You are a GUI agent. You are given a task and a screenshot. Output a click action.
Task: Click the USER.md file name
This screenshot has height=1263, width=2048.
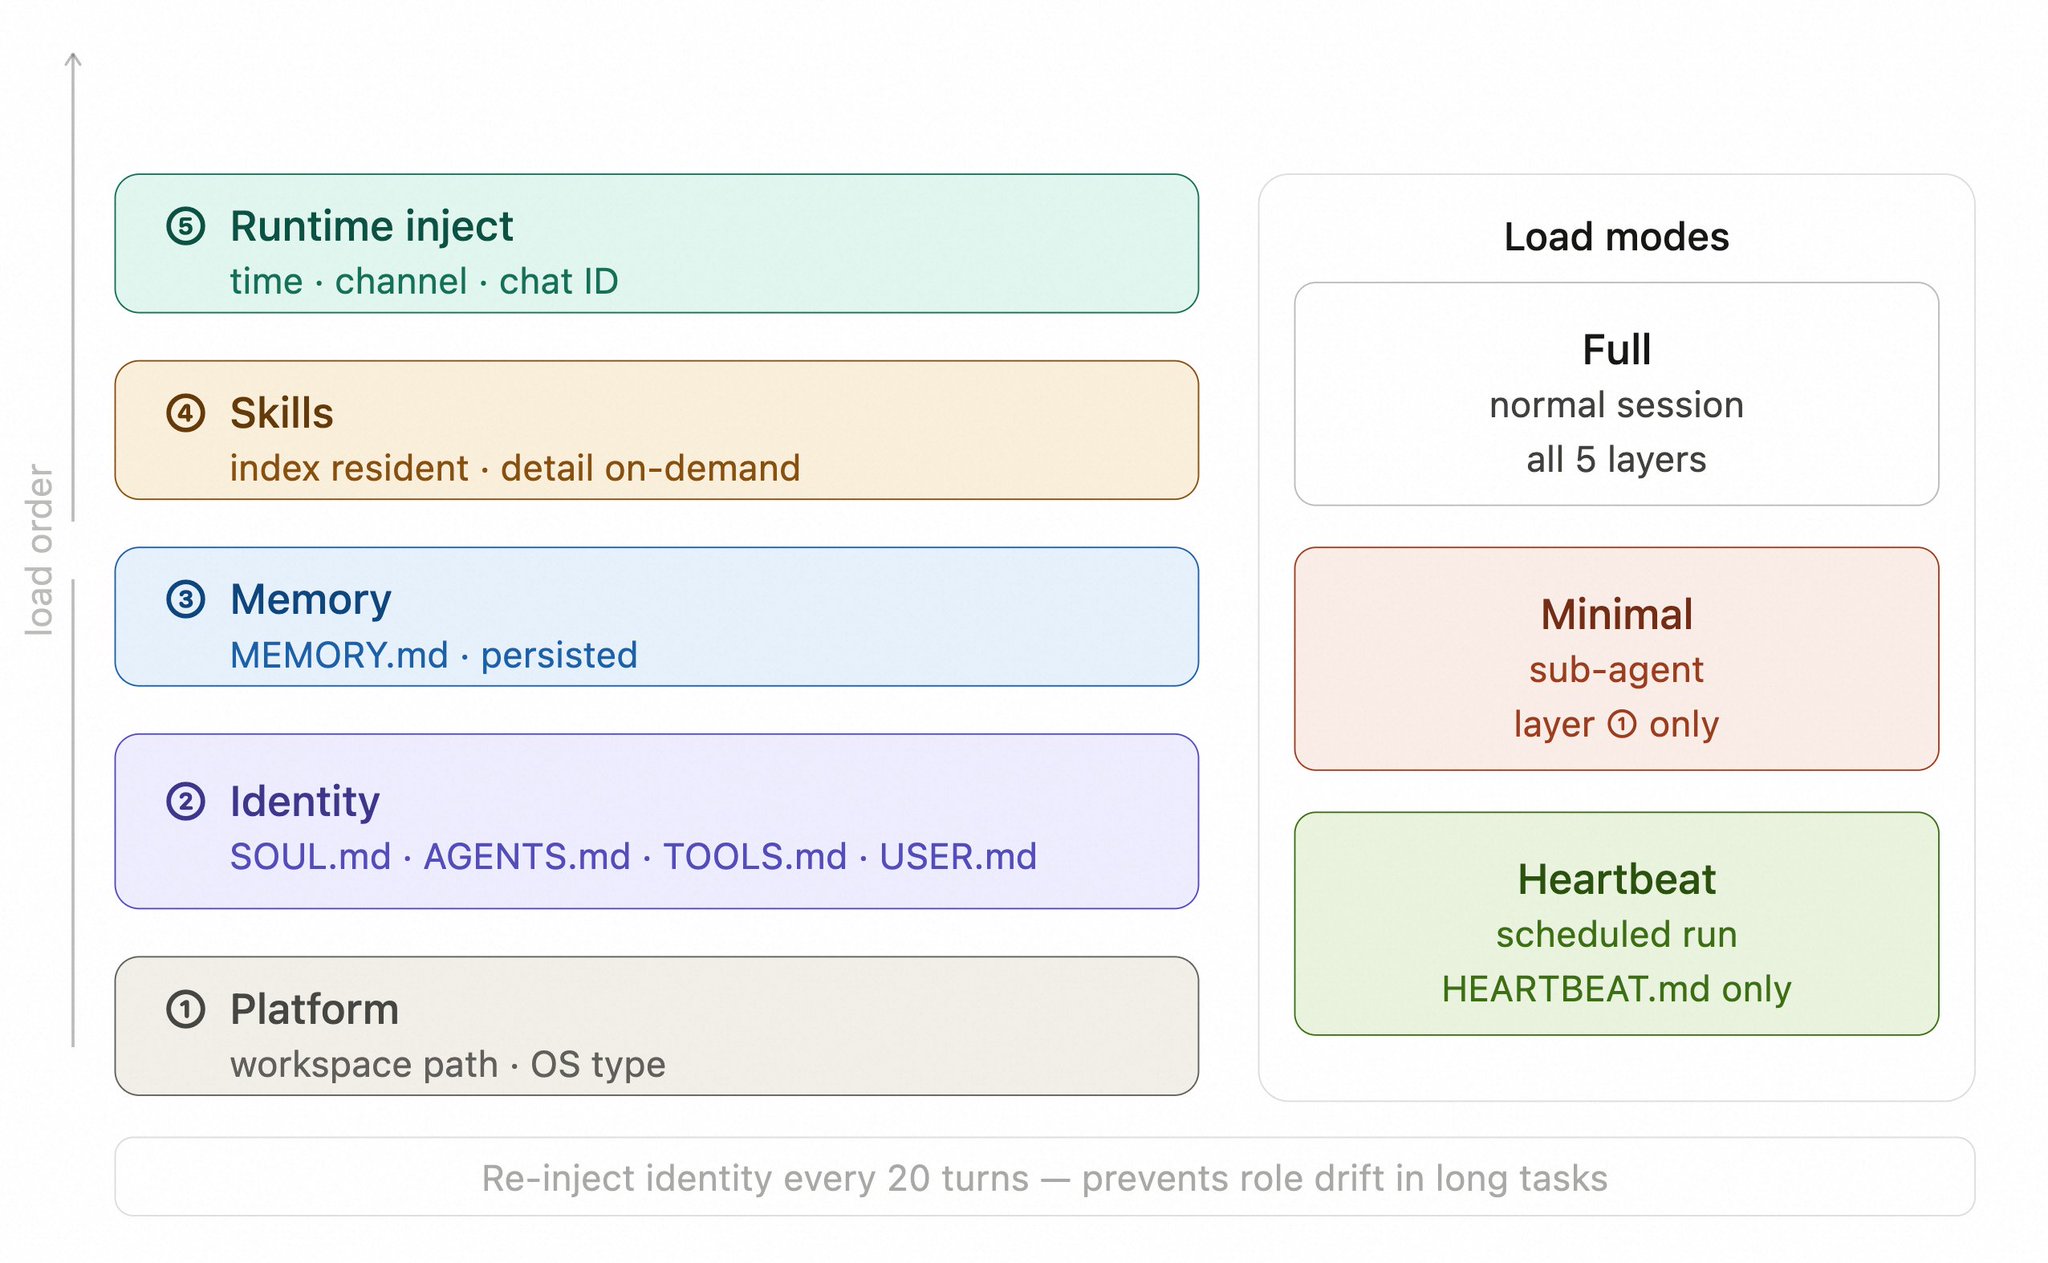pos(958,857)
